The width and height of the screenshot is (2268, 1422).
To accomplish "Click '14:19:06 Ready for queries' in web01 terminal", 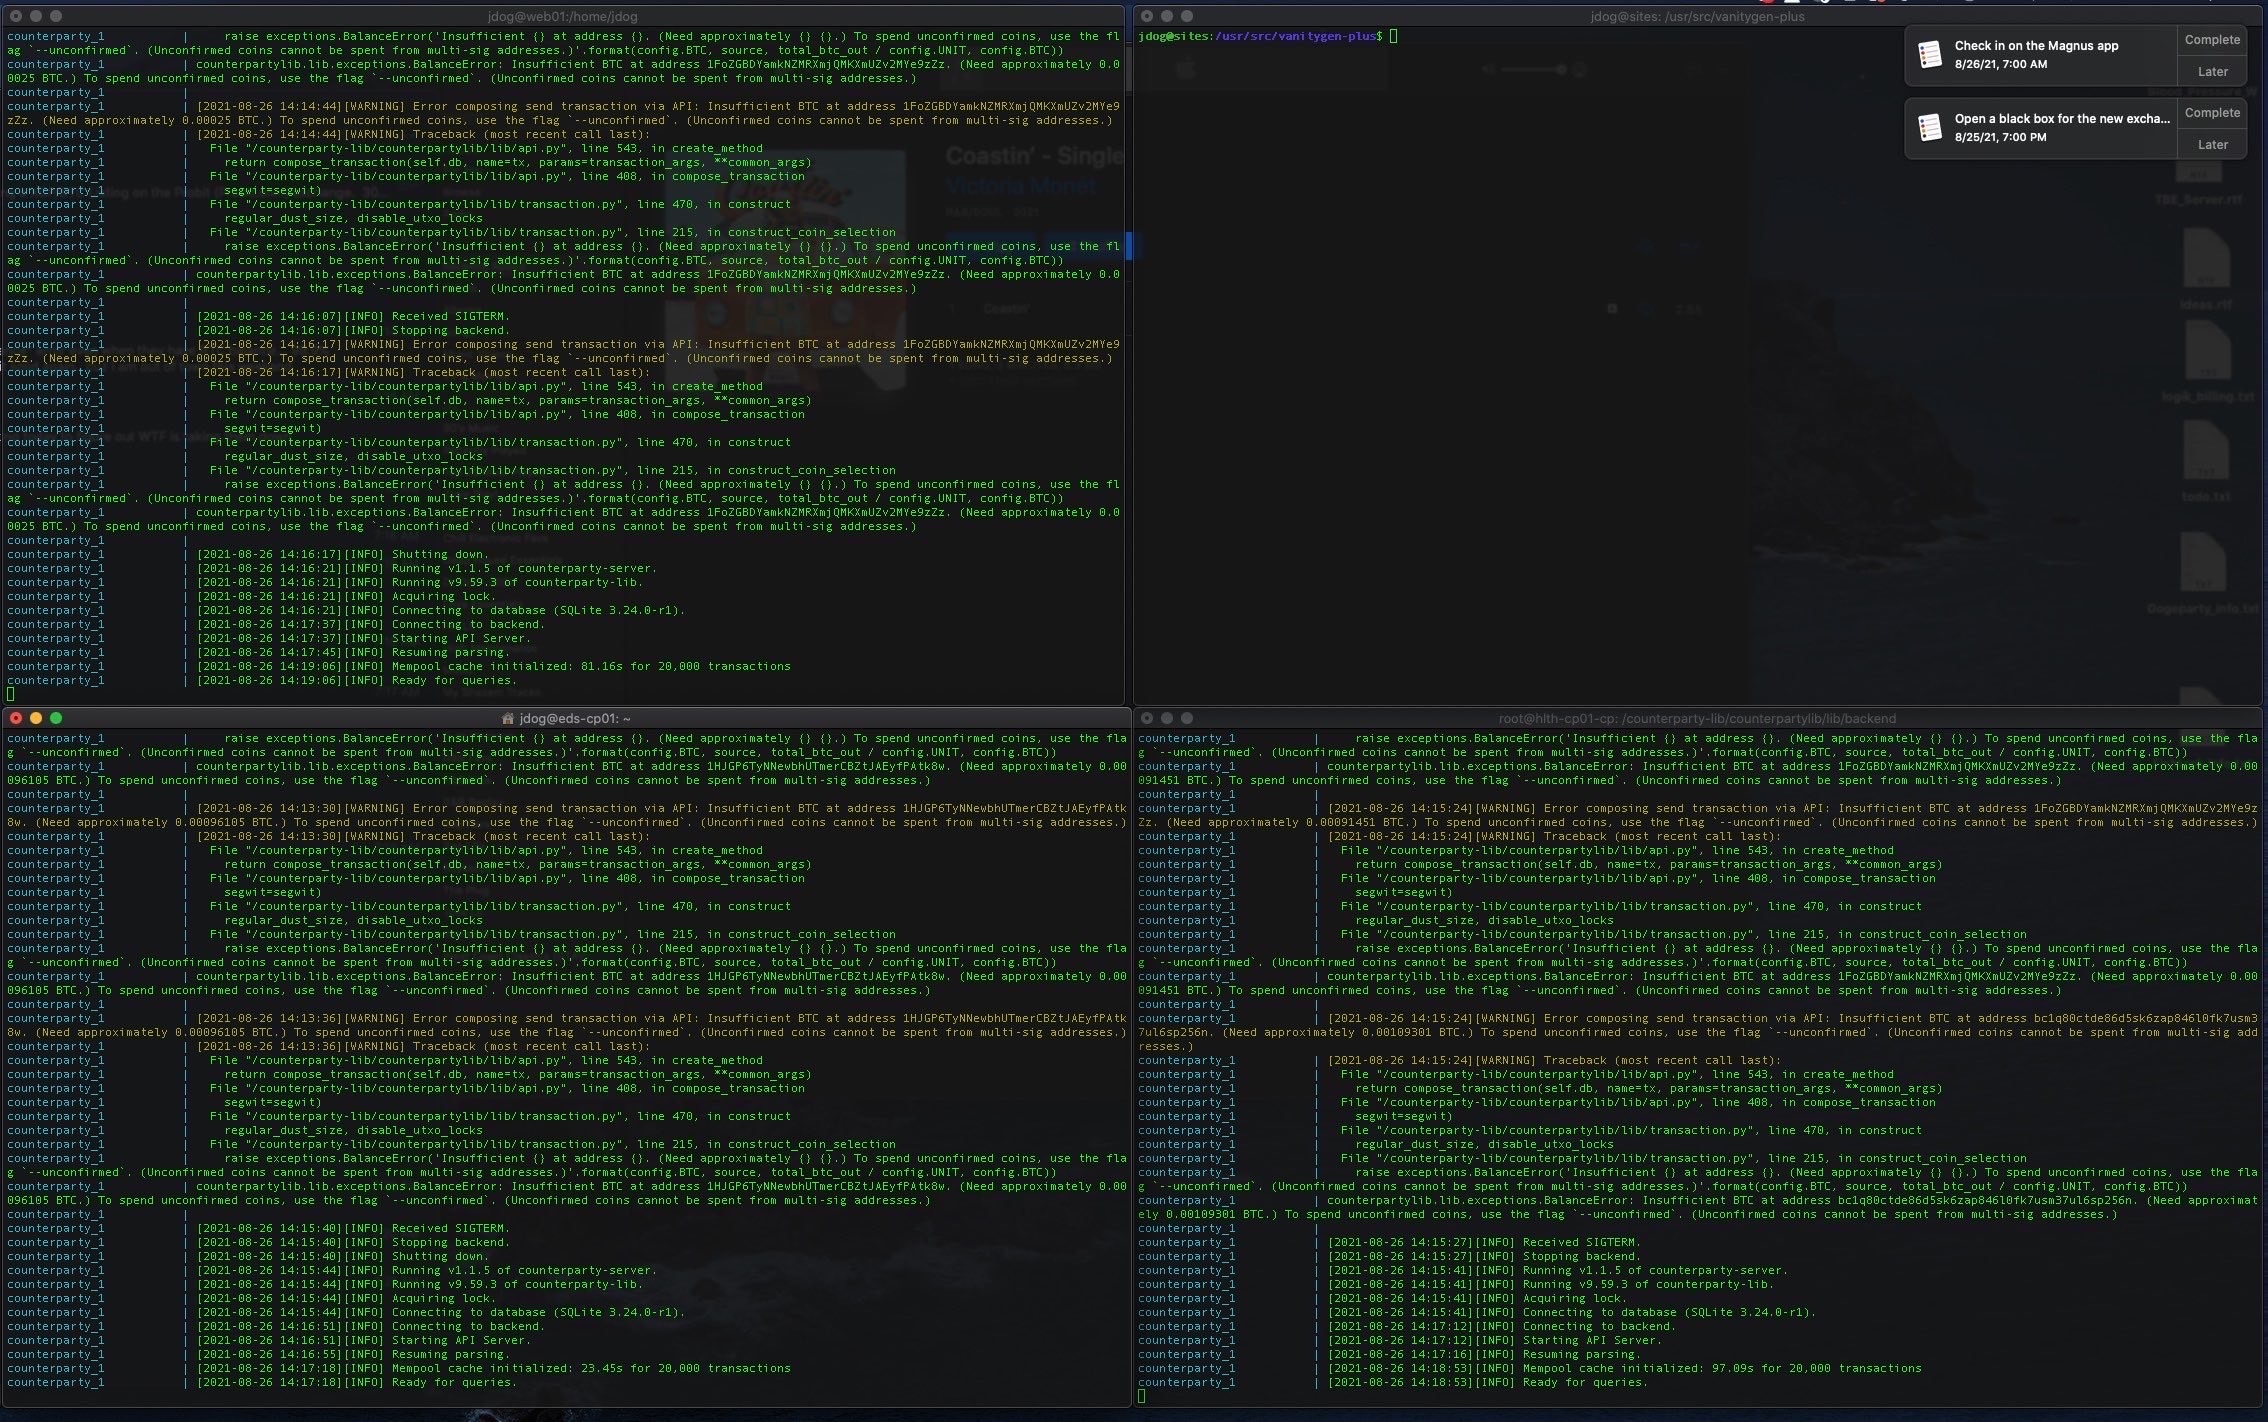I will pyautogui.click(x=356, y=680).
